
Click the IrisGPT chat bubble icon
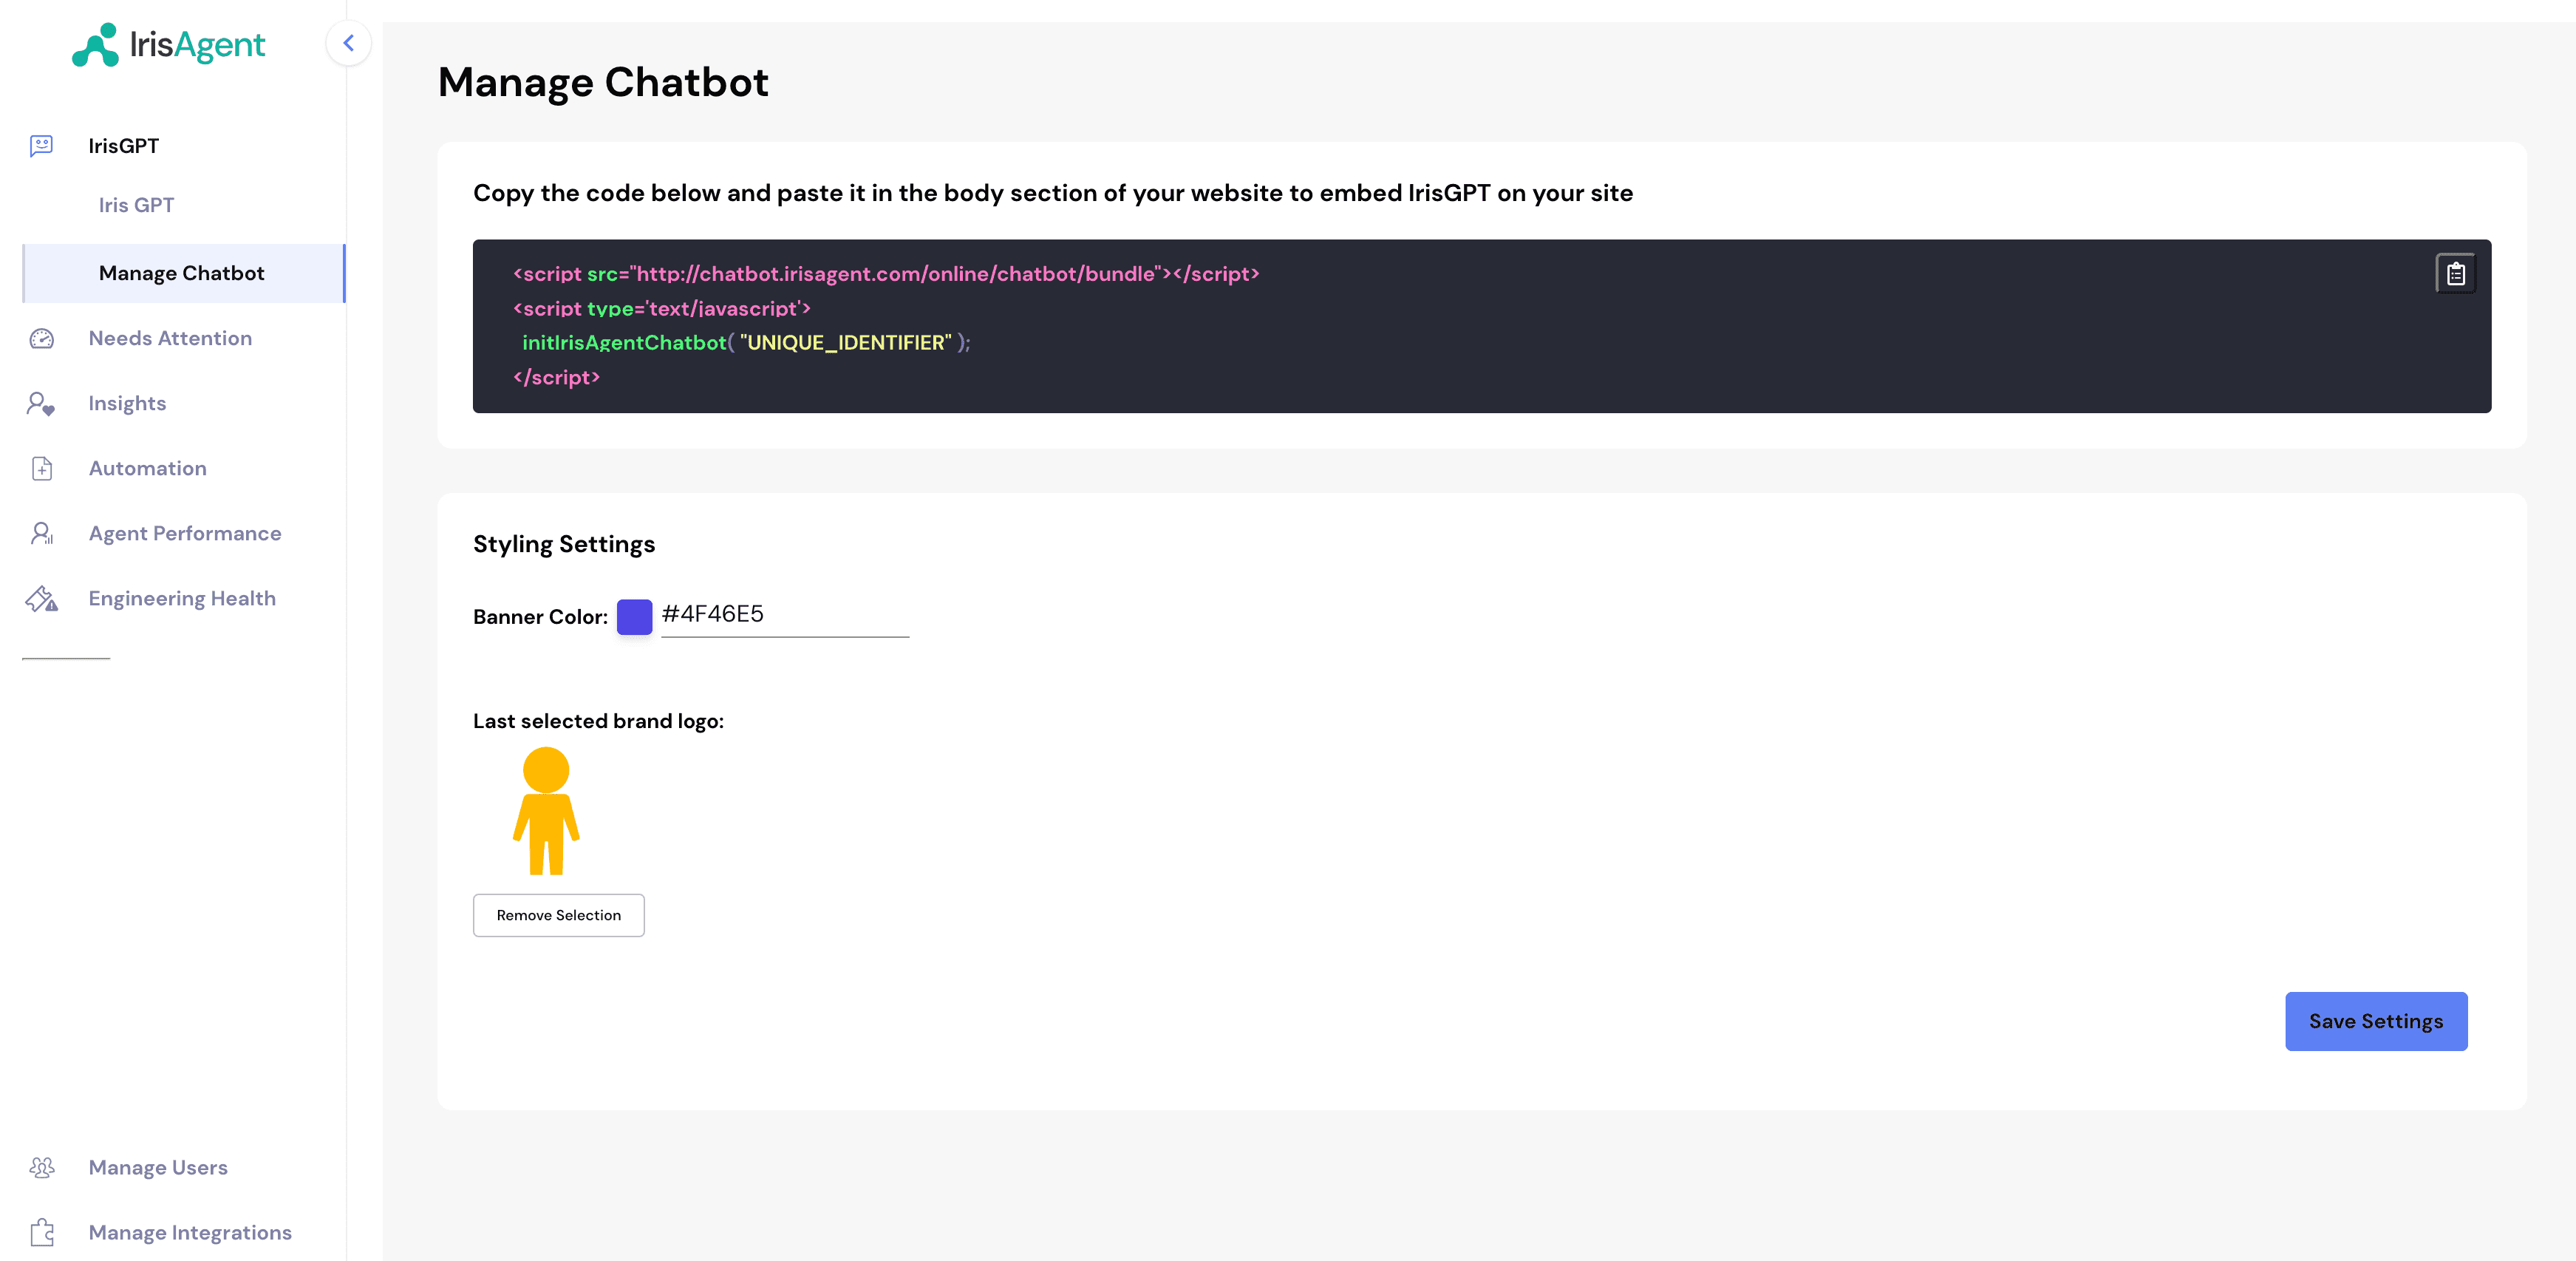pos(42,145)
